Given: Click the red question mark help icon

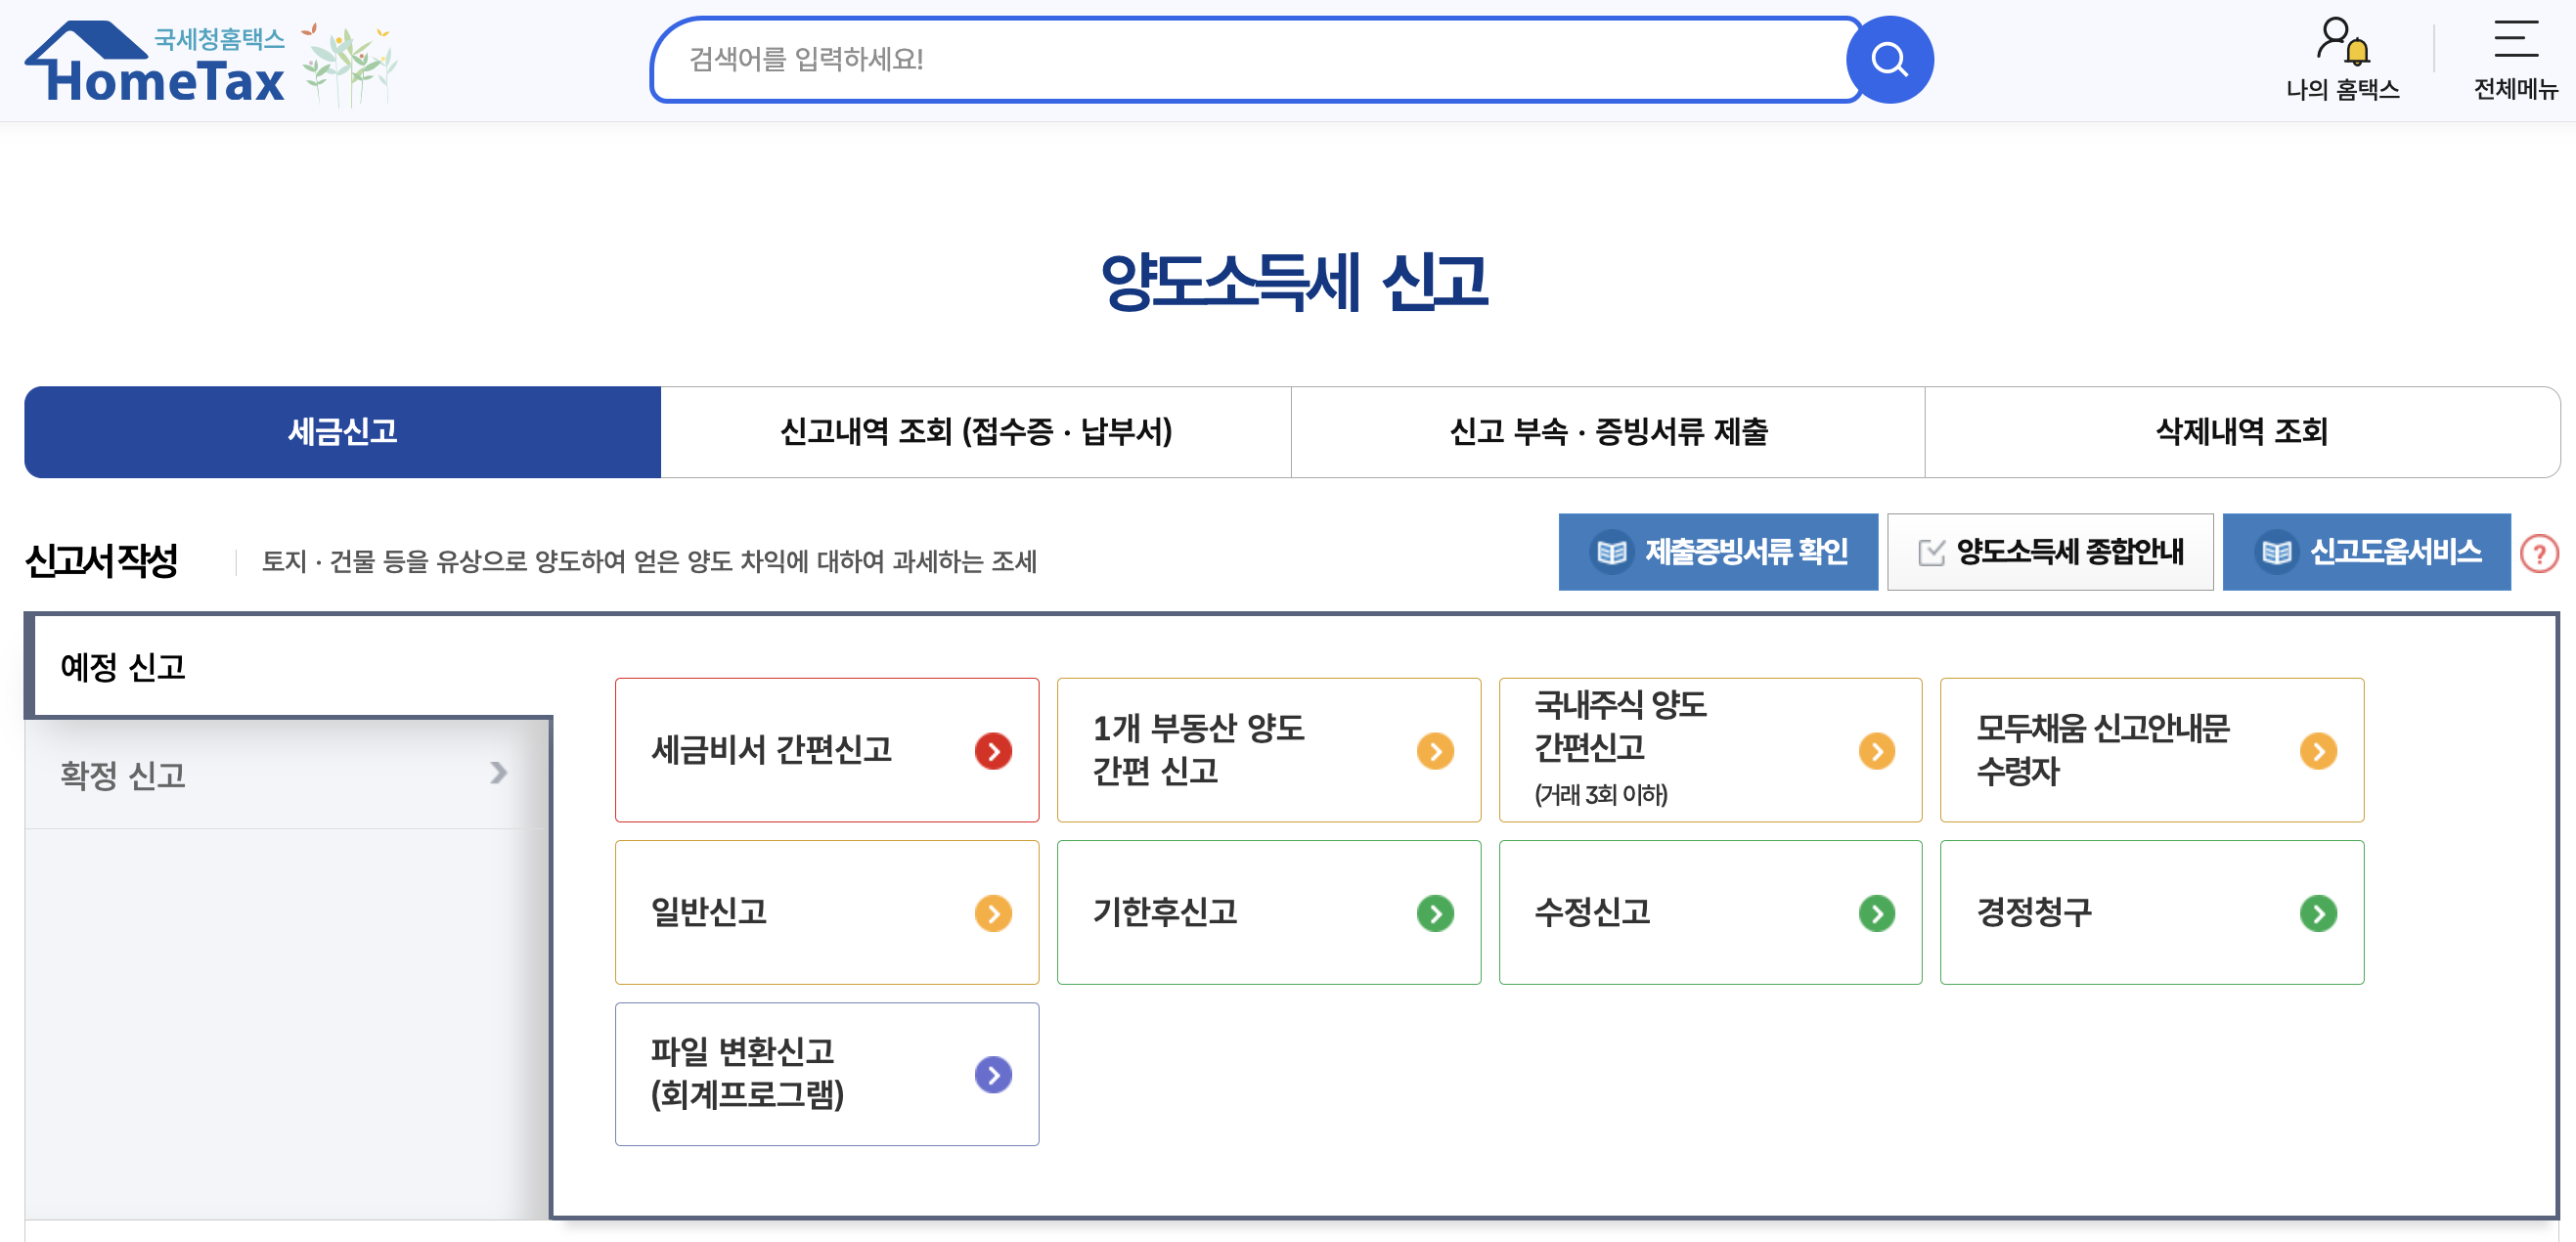Looking at the screenshot, I should pos(2538,553).
